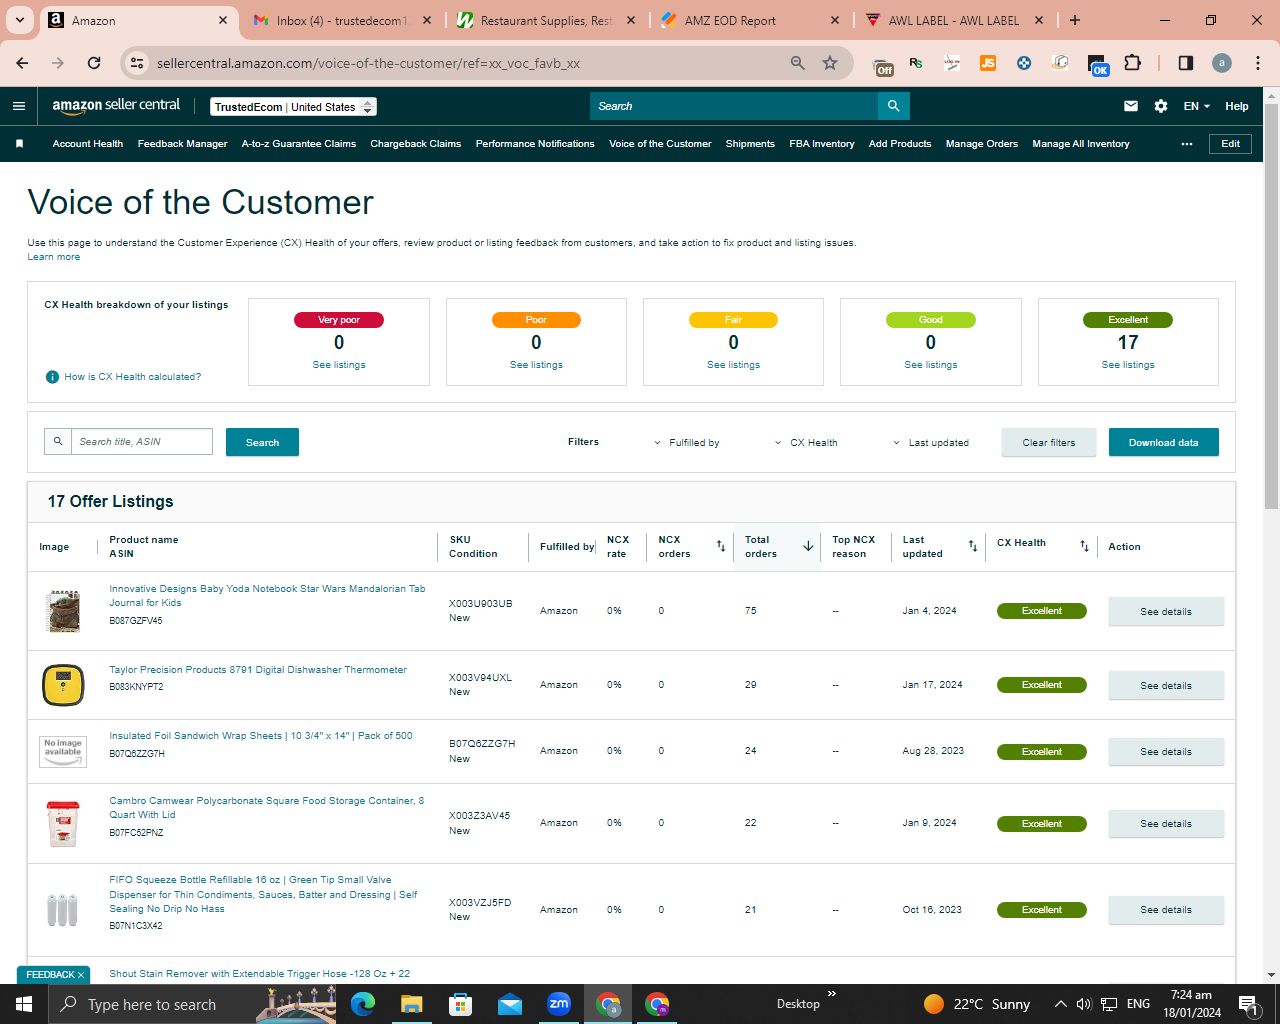The image size is (1280, 1024).
Task: Click the info icon beside CX Health calculated
Action: tap(52, 377)
